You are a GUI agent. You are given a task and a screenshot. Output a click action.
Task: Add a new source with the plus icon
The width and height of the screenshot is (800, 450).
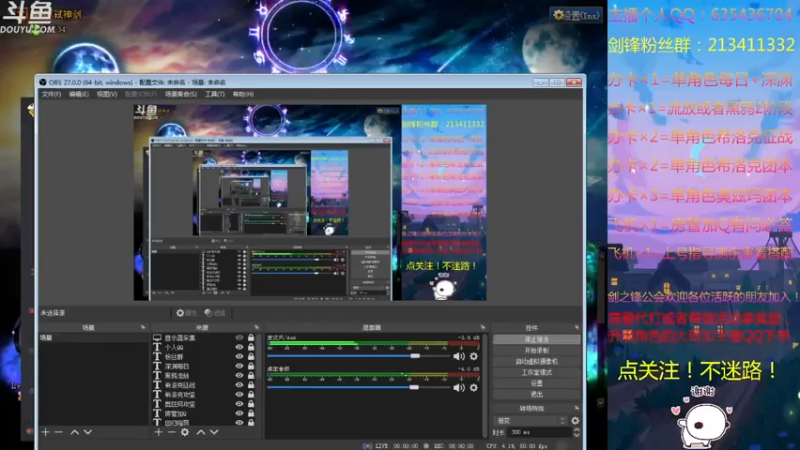(x=158, y=432)
